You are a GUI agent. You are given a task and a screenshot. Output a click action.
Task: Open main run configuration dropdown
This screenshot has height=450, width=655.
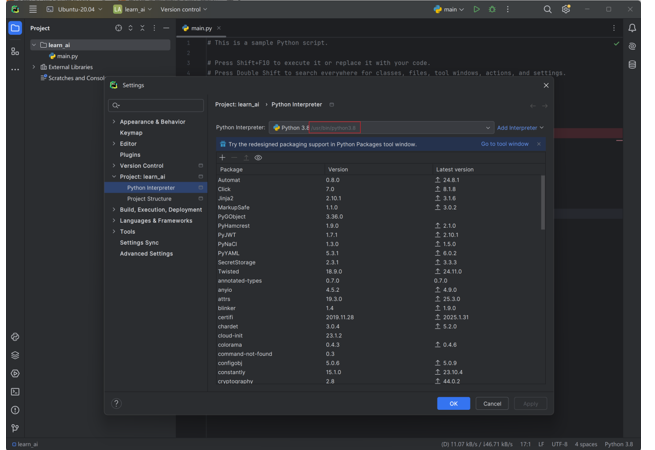pos(449,9)
